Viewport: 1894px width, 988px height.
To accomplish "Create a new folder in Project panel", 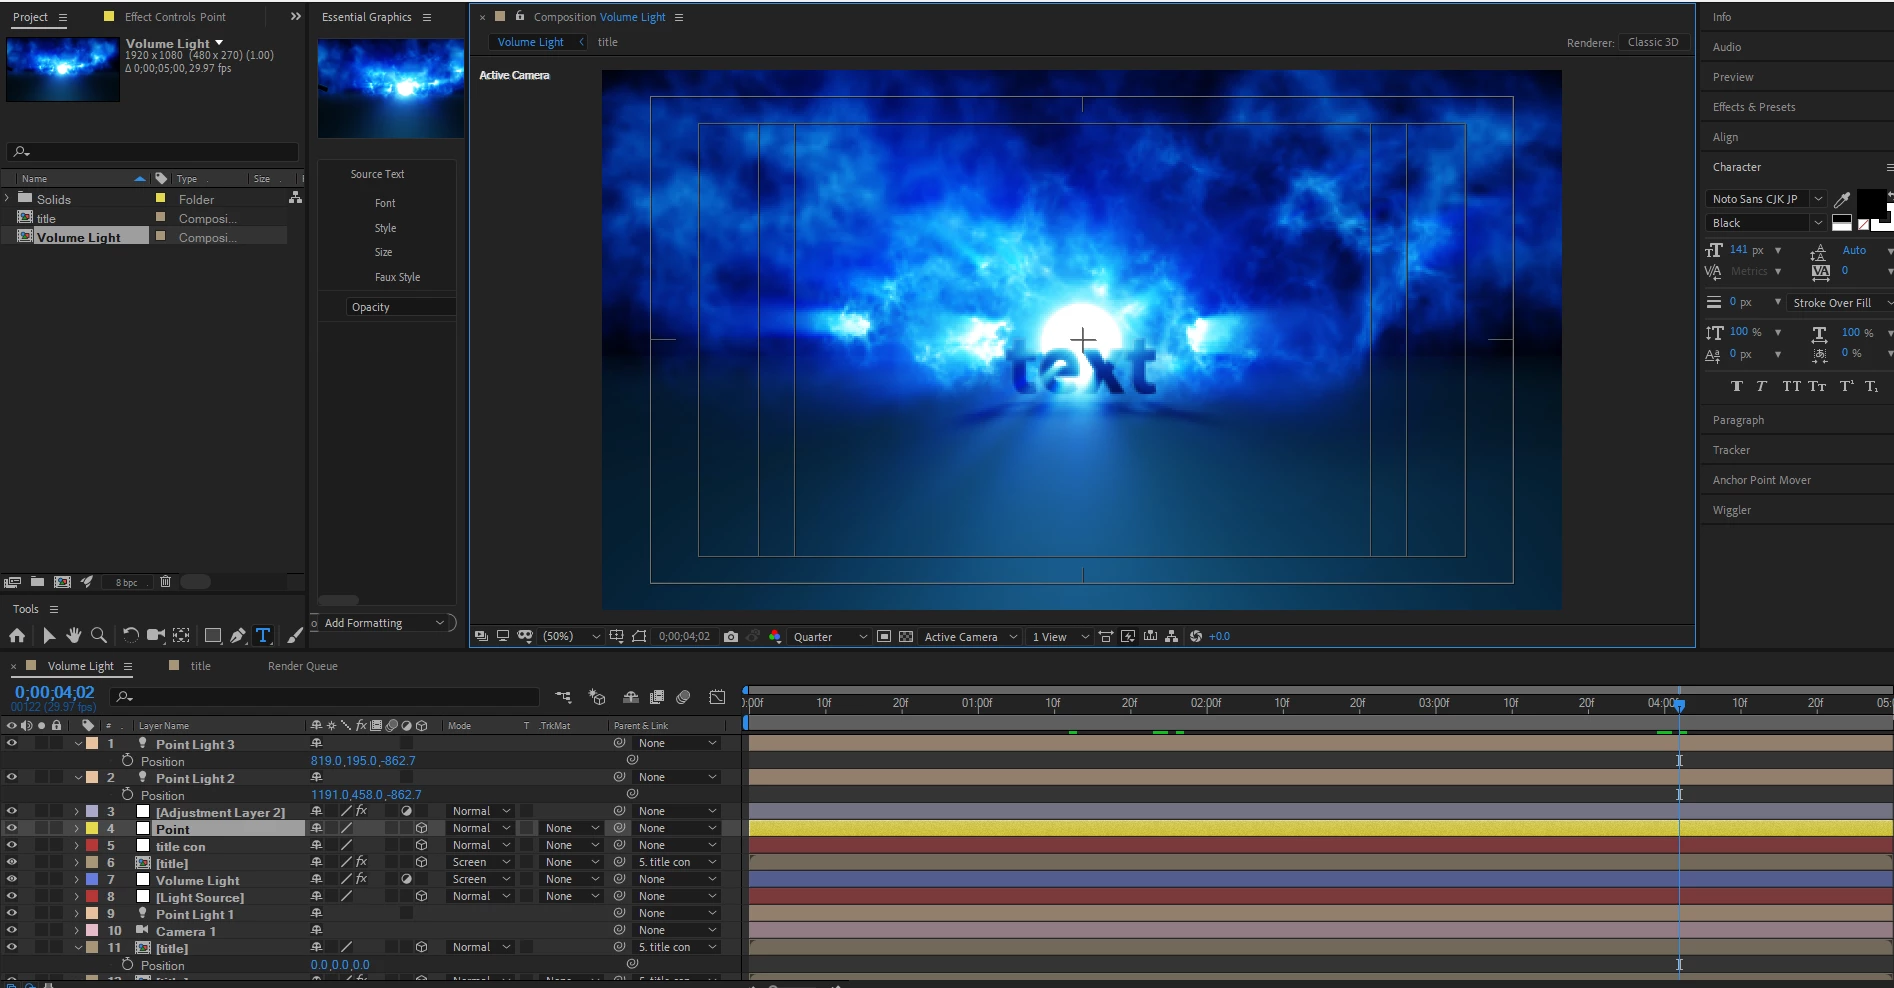I will pyautogui.click(x=37, y=582).
